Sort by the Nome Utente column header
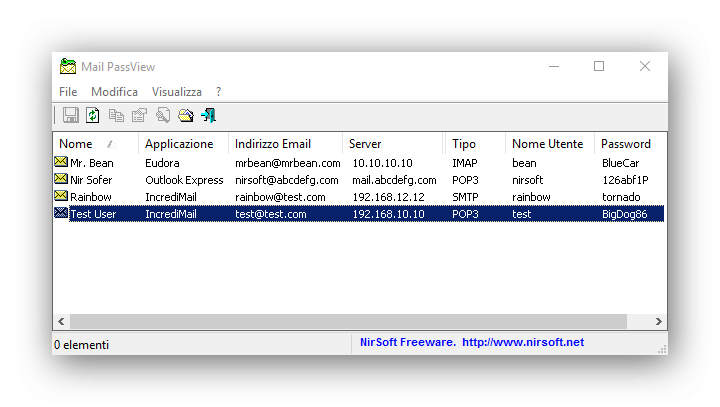Image resolution: width=720 pixels, height=407 pixels. pos(550,144)
